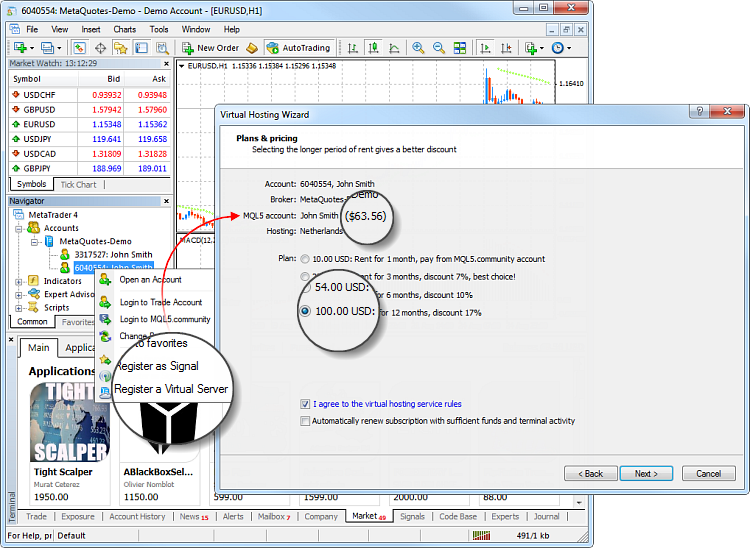750x548 pixels.
Task: Enable automatically renew subscription checkbox
Action: pos(306,421)
